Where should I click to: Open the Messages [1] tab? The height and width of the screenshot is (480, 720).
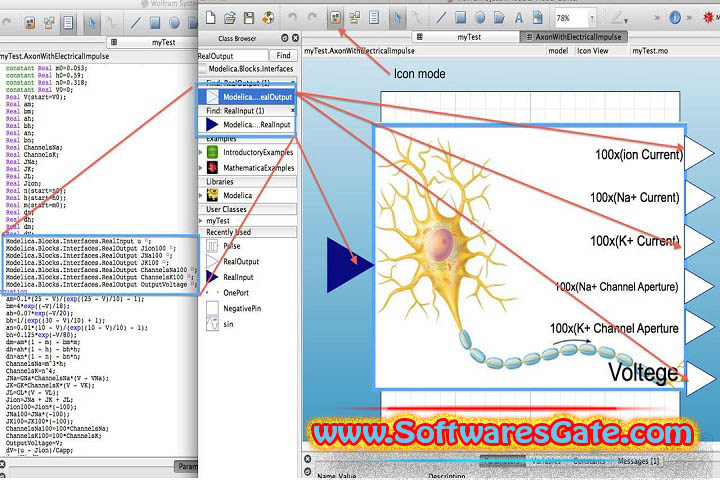click(x=638, y=461)
